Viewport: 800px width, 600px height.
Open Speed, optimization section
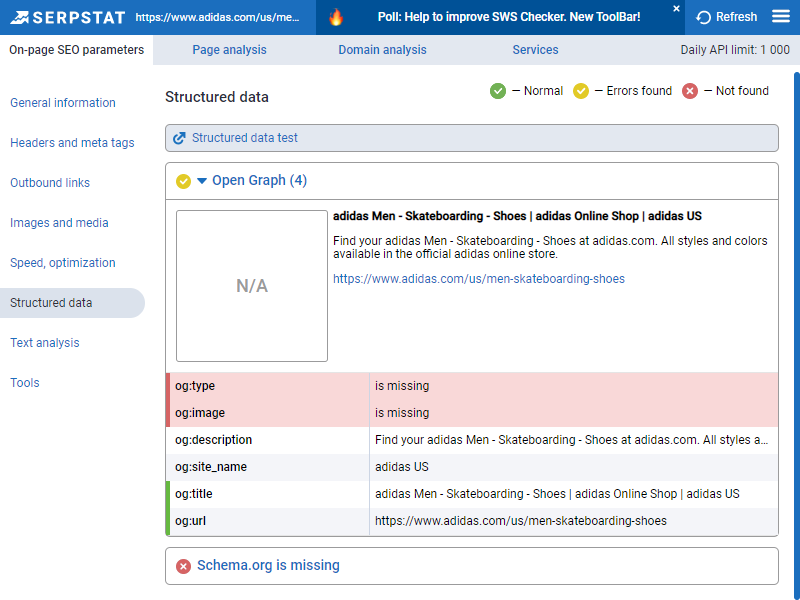point(63,263)
